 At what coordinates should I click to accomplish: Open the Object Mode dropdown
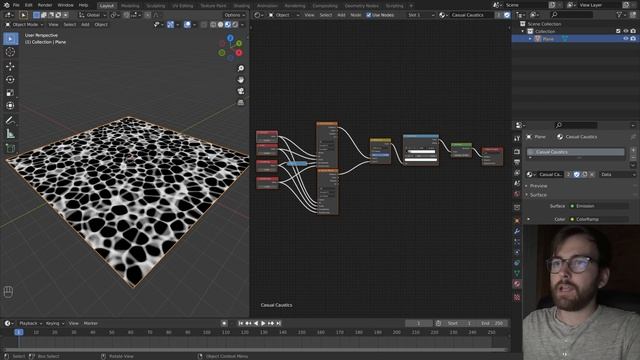[x=24, y=25]
